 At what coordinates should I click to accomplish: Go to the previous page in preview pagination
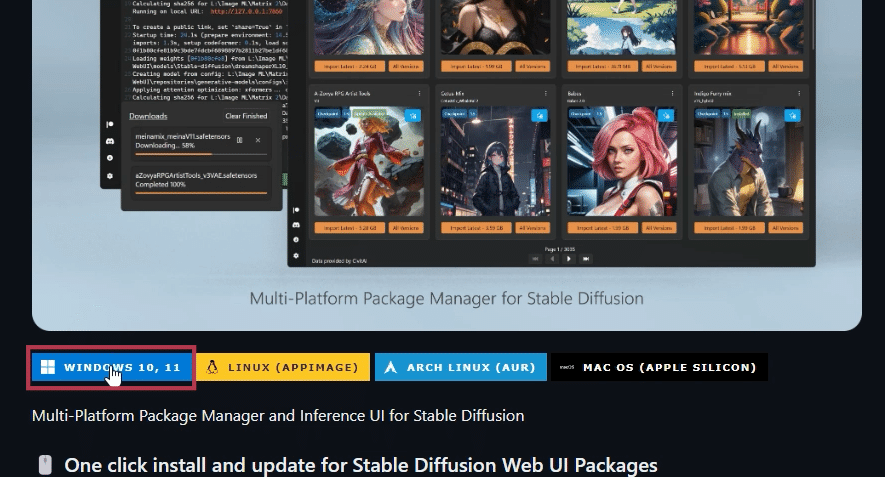click(552, 259)
